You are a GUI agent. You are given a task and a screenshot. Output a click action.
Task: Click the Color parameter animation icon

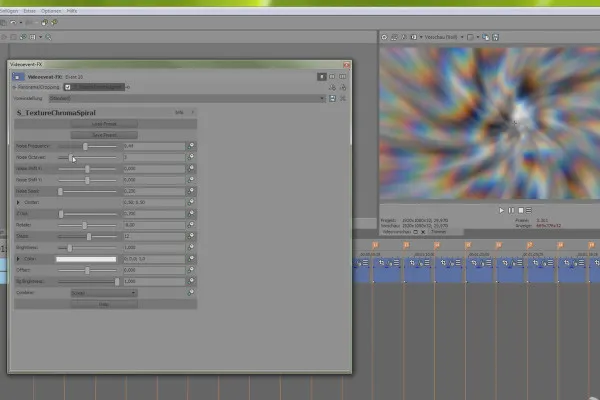pos(191,258)
